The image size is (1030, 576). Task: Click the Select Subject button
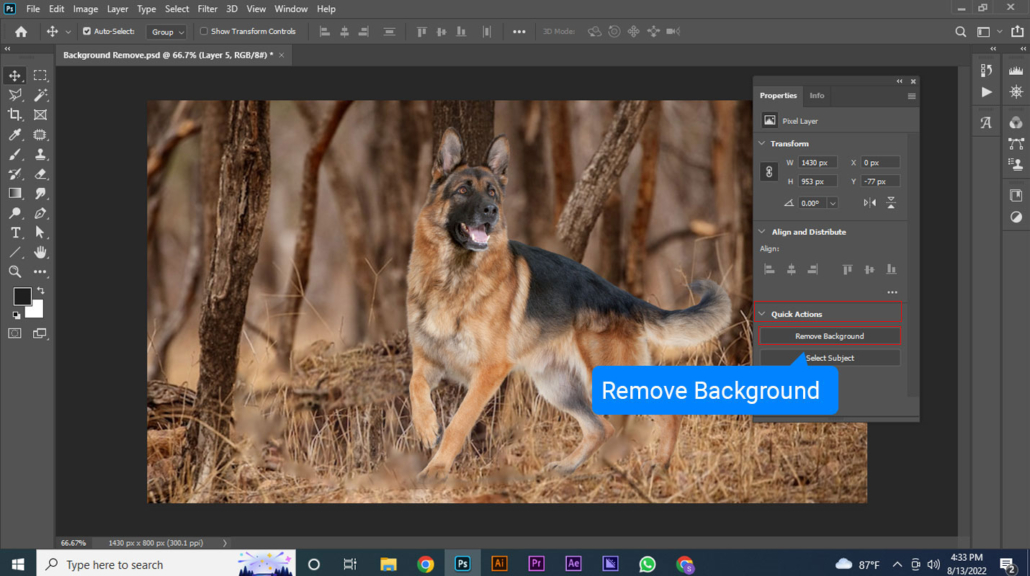(829, 358)
